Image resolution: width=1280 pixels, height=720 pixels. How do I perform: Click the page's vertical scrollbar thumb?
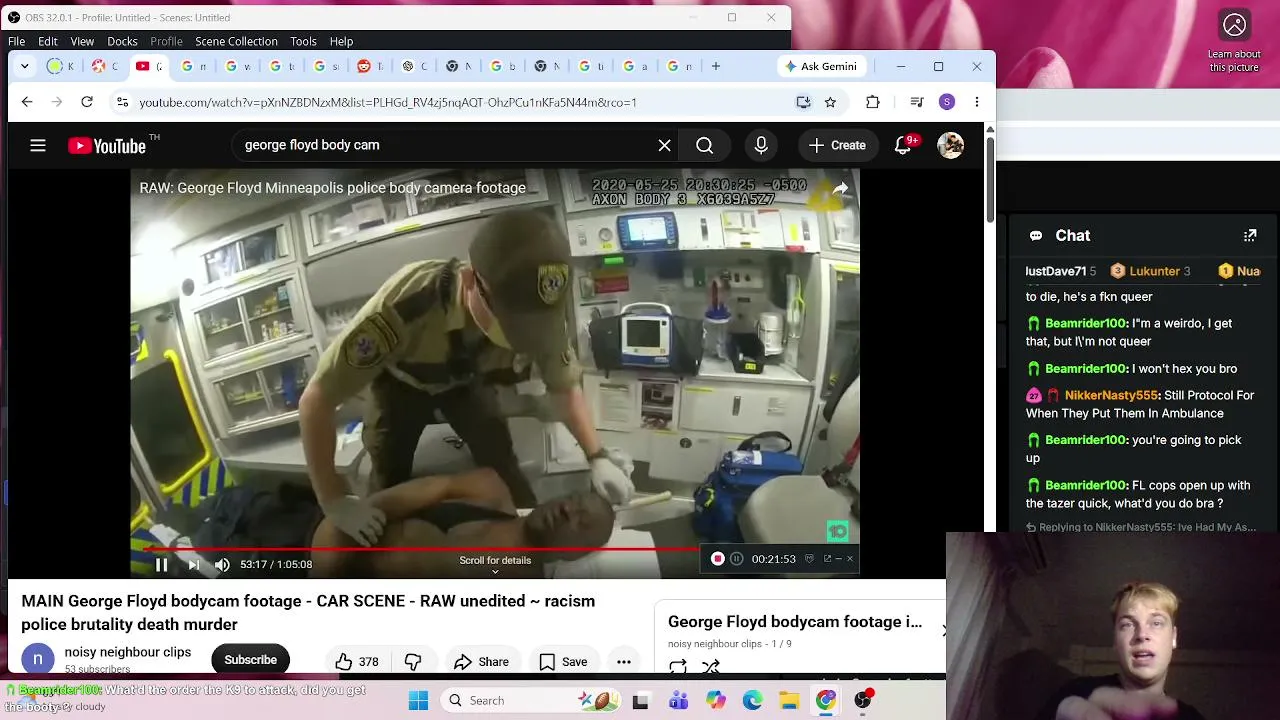click(990, 179)
